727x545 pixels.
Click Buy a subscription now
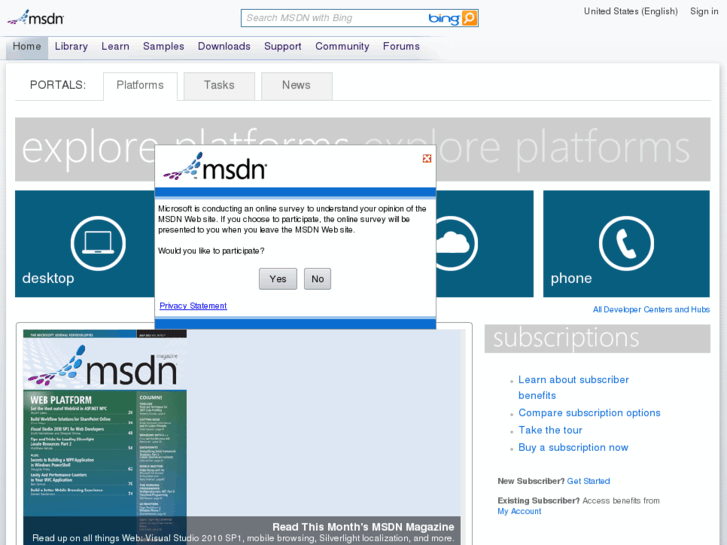pos(573,448)
